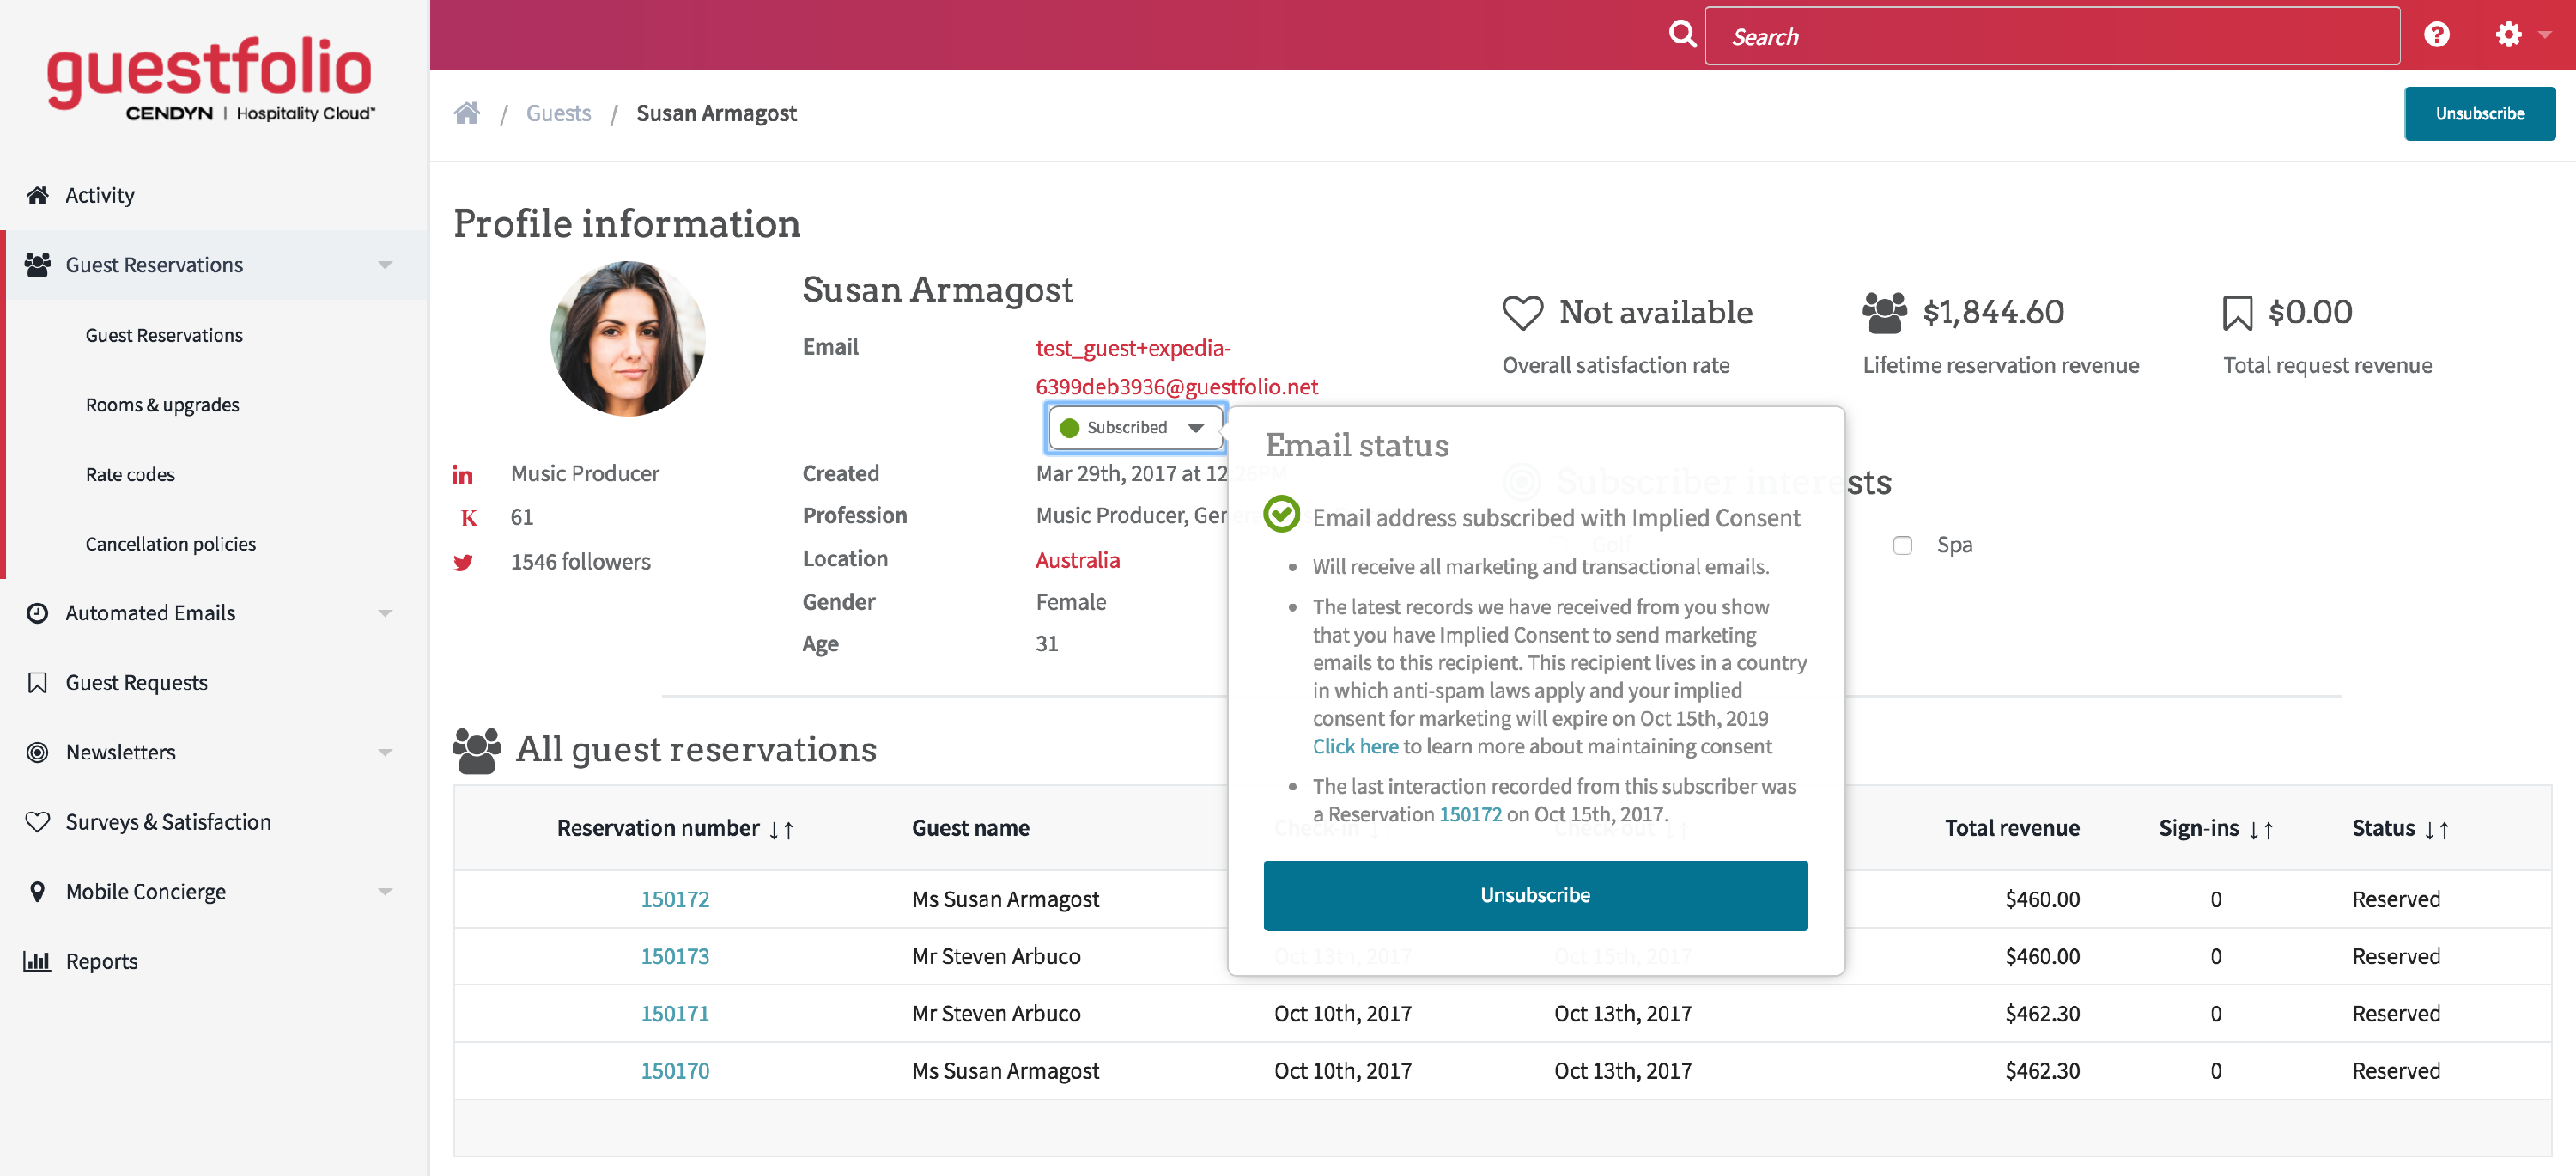Click the Total revenue column header
Screen dimensions: 2576x1176
(2012, 828)
